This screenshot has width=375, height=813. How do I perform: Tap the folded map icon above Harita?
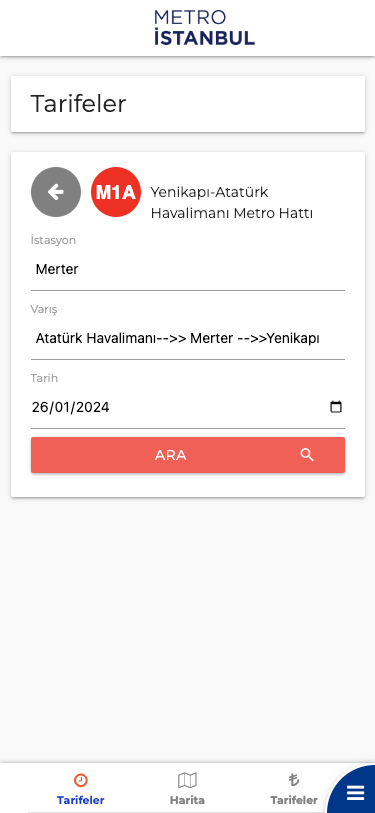(187, 780)
